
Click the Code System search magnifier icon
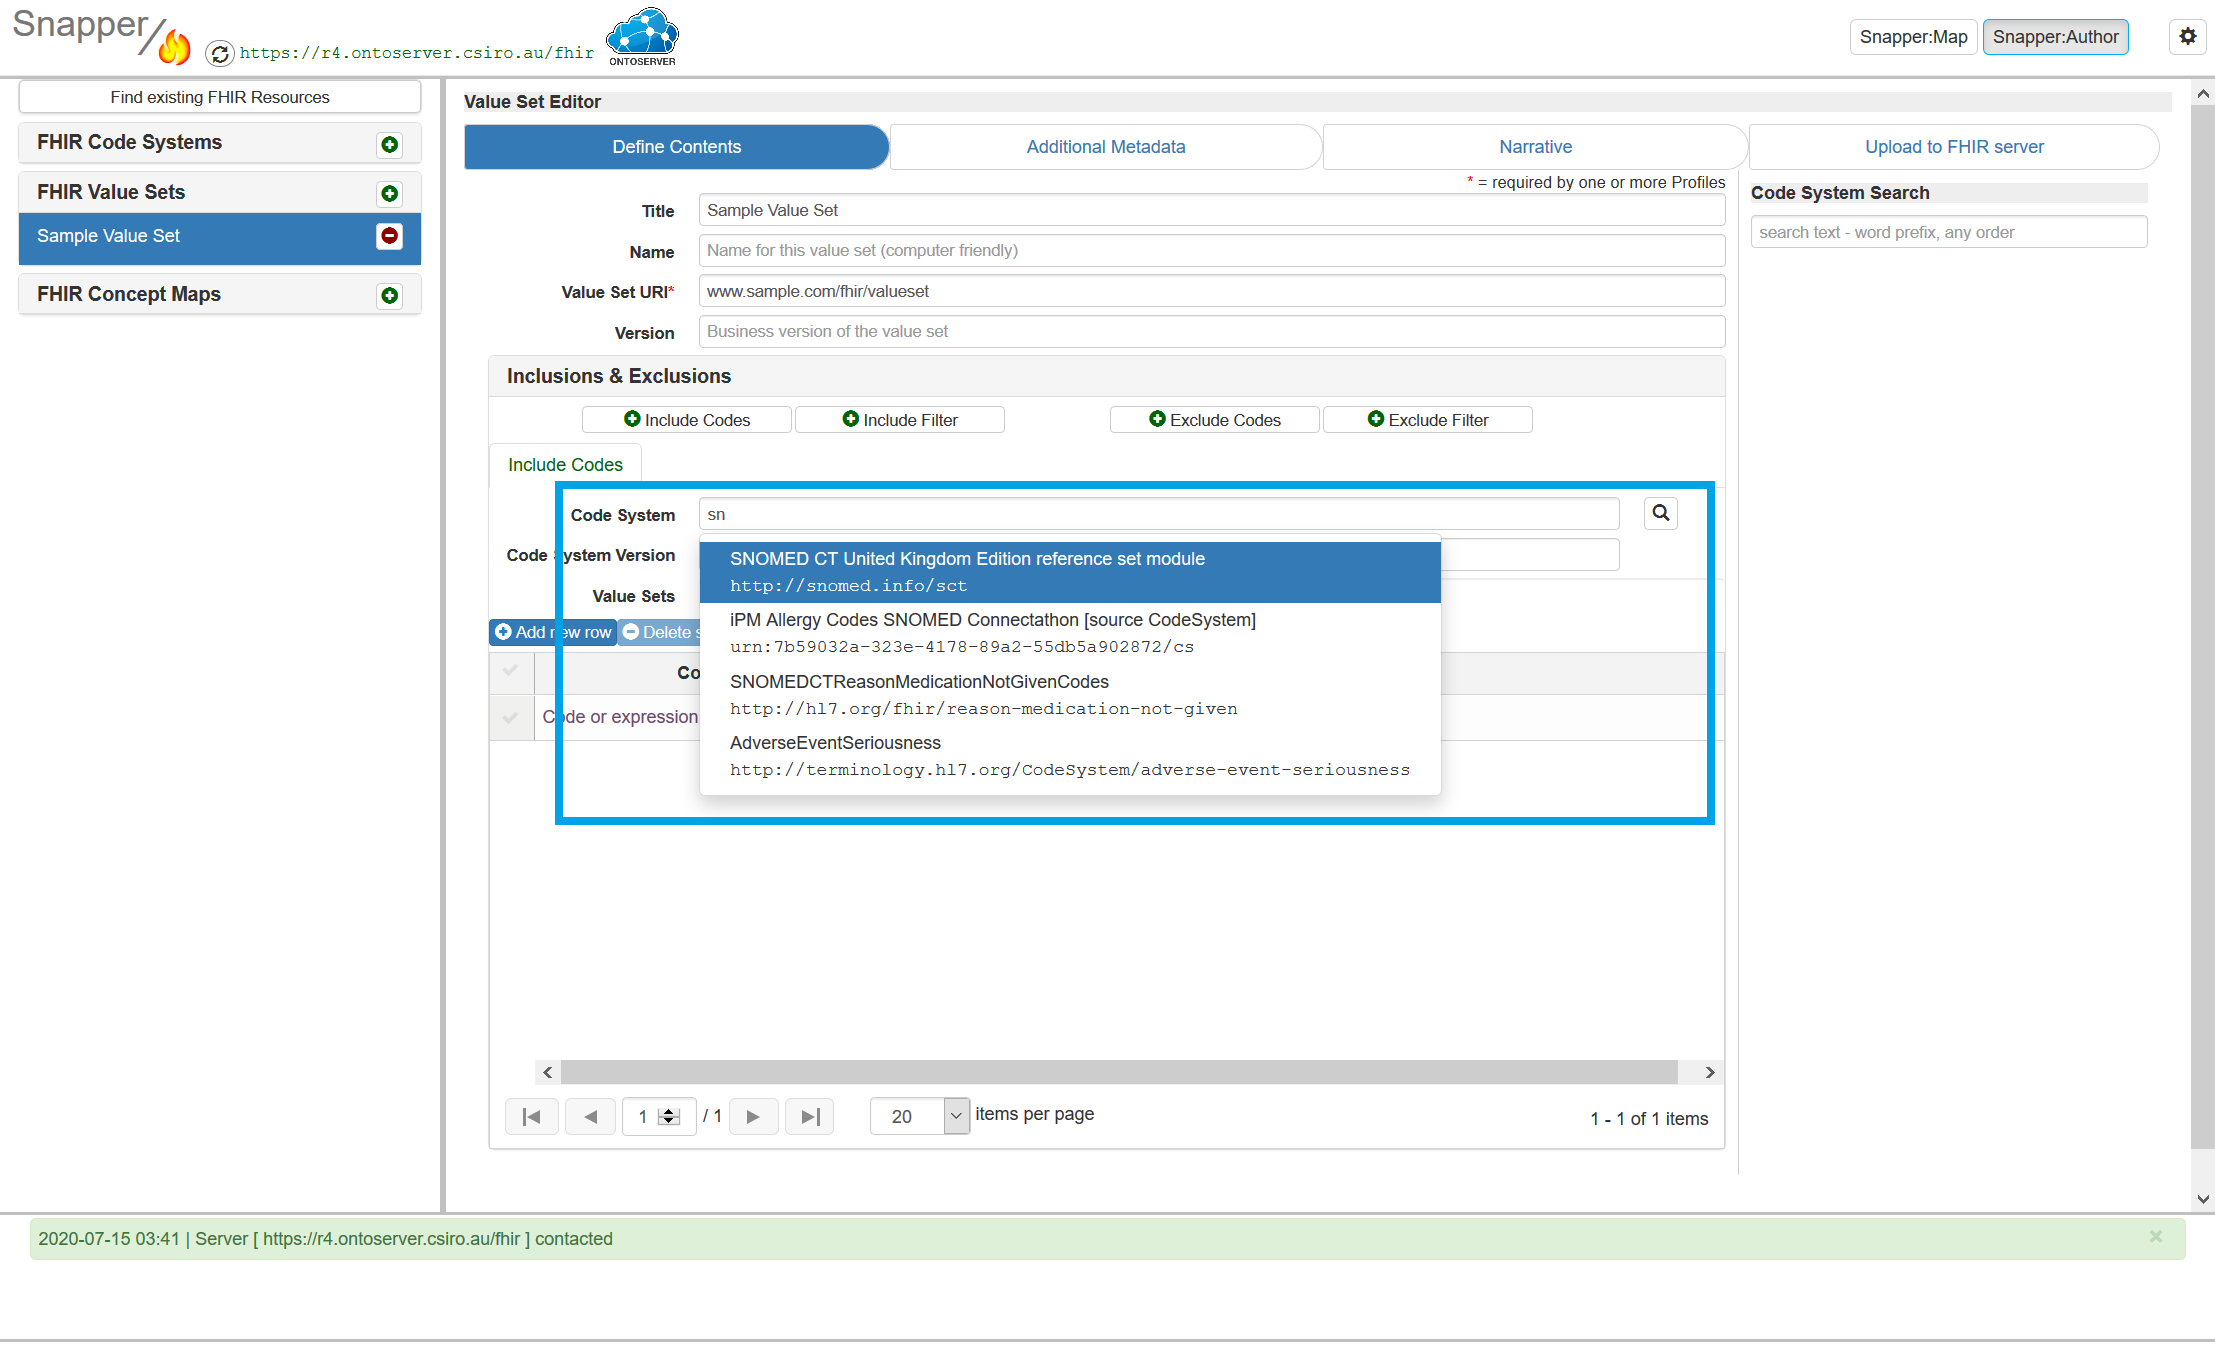pyautogui.click(x=1661, y=513)
